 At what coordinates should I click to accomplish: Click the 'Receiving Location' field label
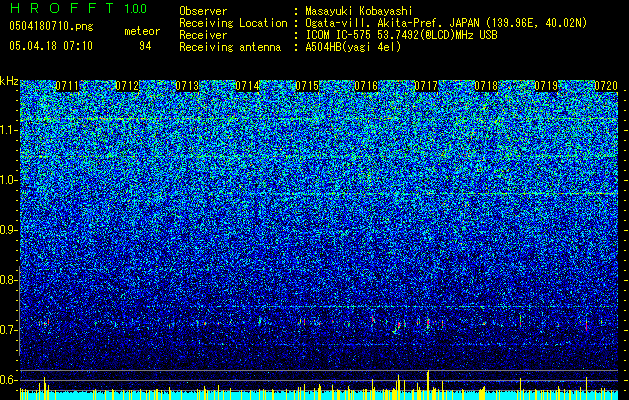click(233, 23)
